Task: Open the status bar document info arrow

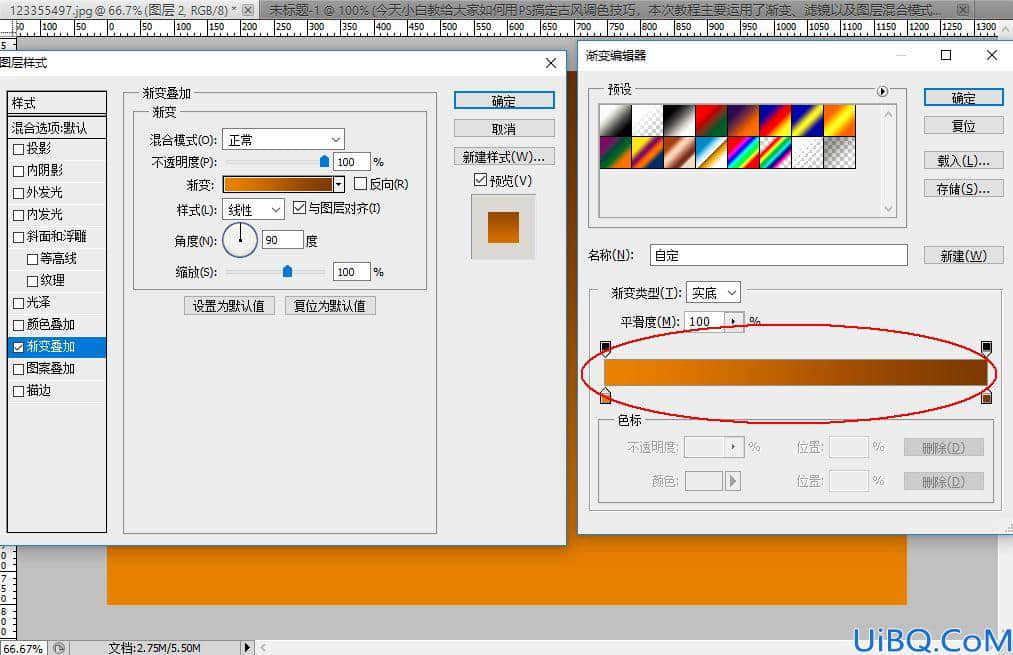Action: click(x=247, y=647)
